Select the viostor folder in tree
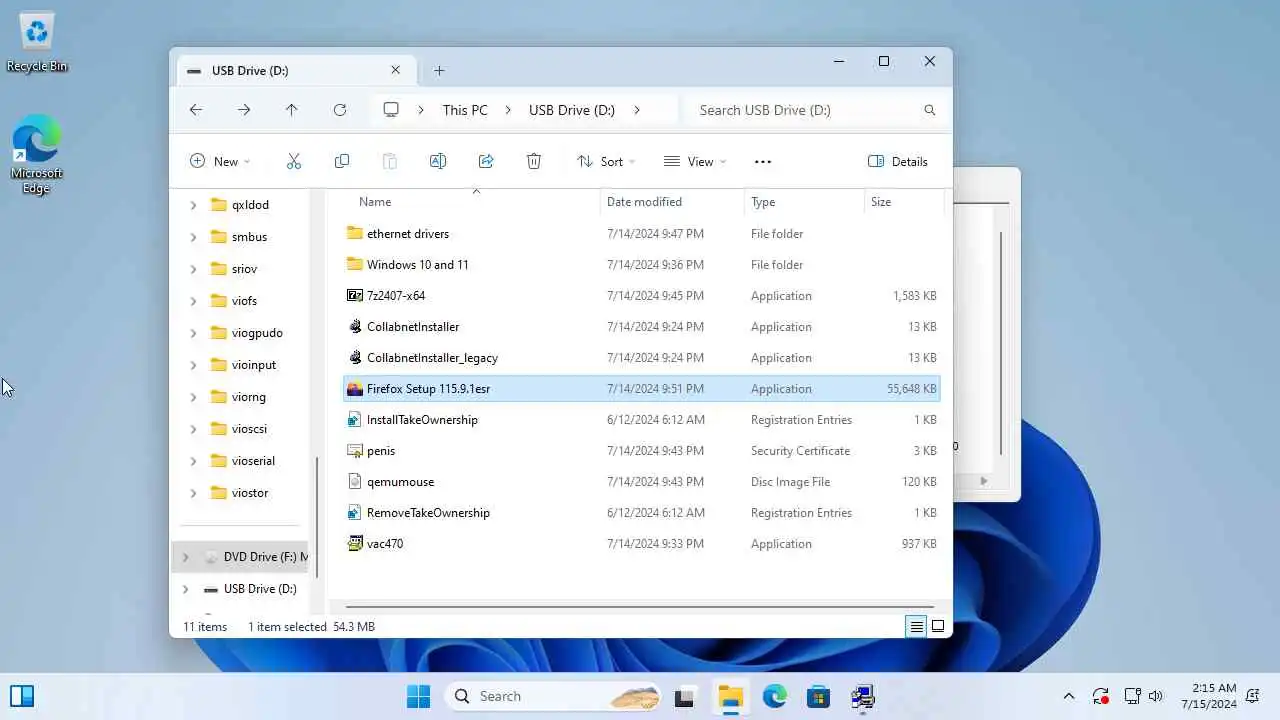Viewport: 1280px width, 720px height. 240,493
